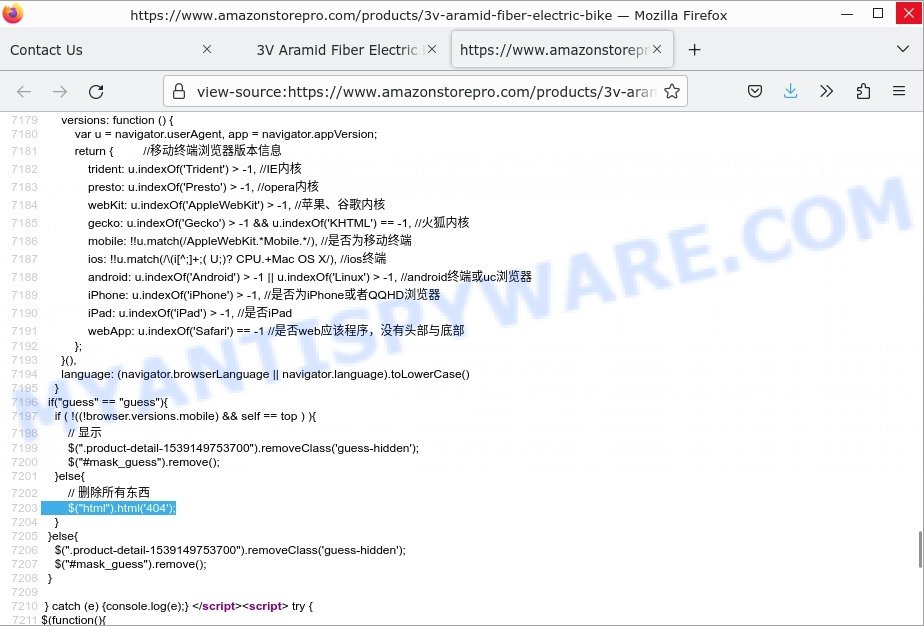Open the Save to Pocket button
924x626 pixels.
[x=755, y=91]
